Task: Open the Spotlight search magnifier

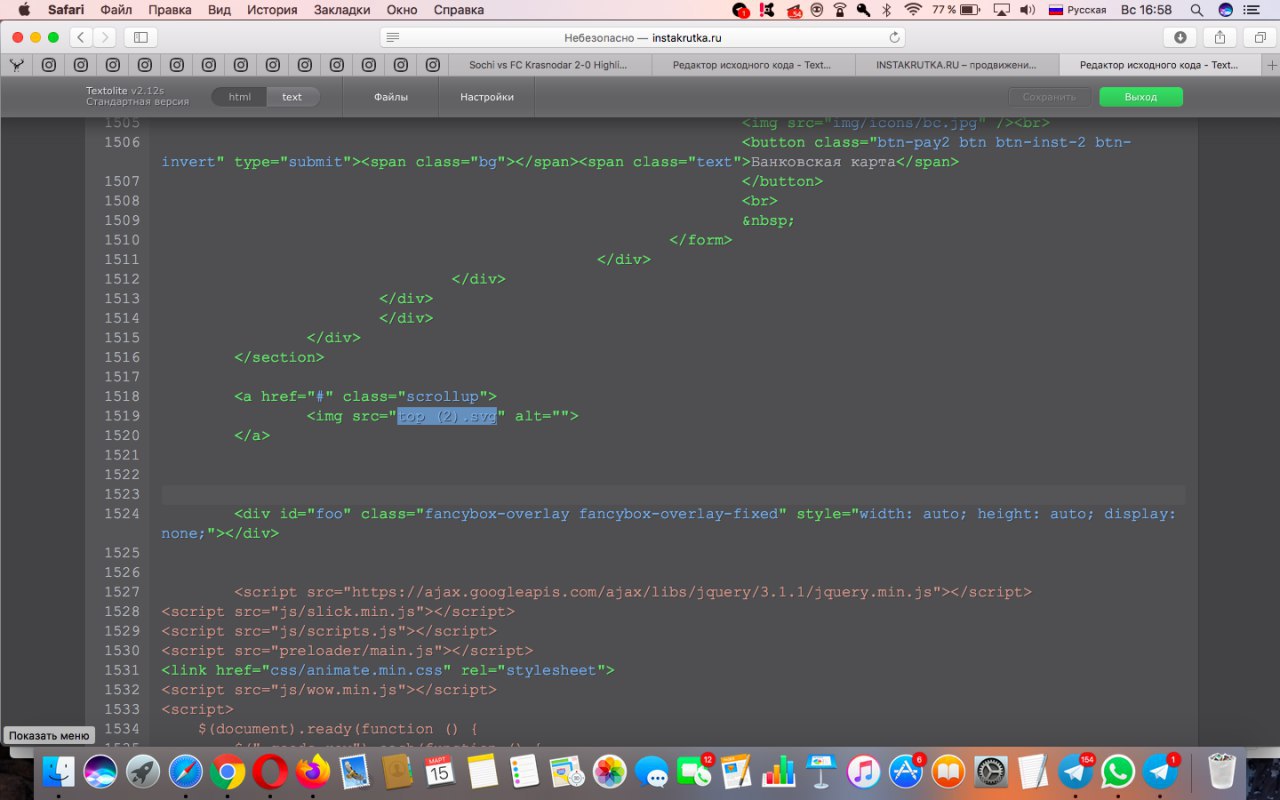Action: 1197,10
